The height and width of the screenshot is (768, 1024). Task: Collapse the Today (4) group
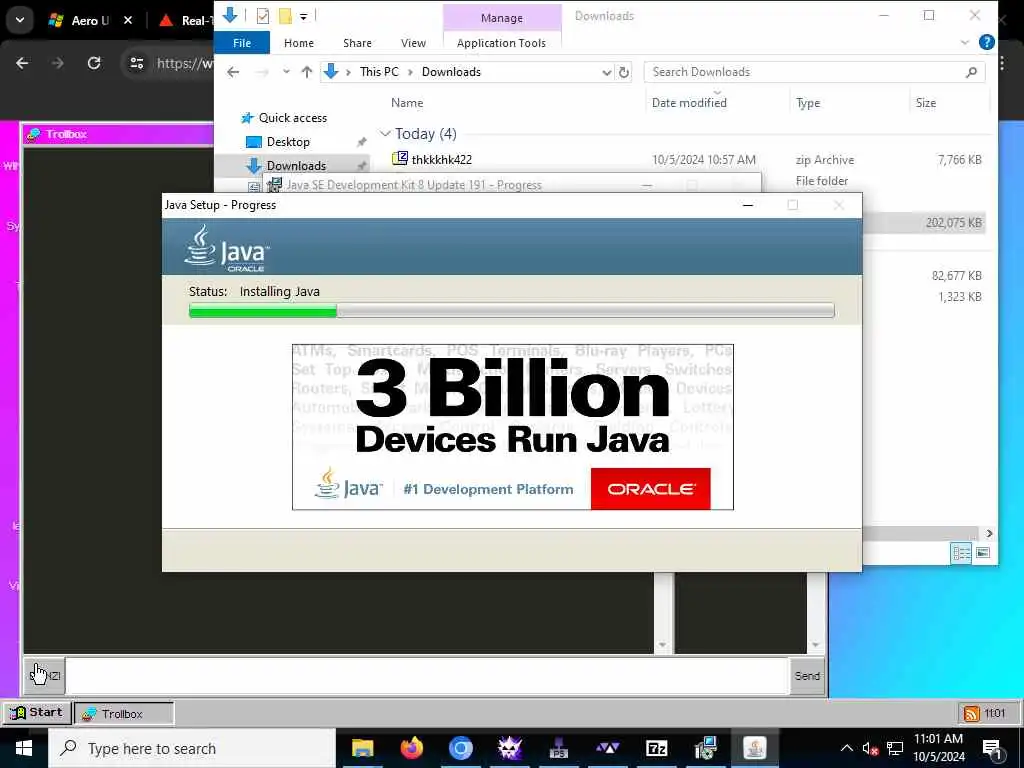(x=385, y=134)
